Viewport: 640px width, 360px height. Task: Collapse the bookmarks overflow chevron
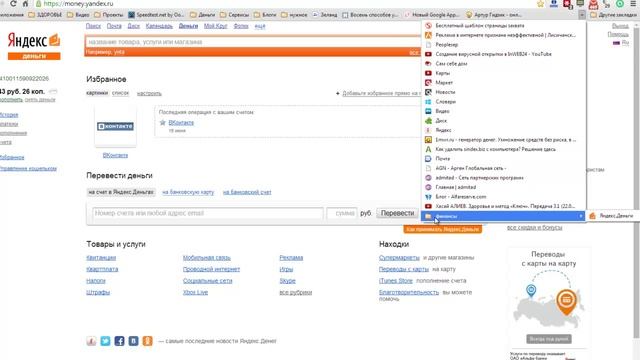pyautogui.click(x=582, y=15)
